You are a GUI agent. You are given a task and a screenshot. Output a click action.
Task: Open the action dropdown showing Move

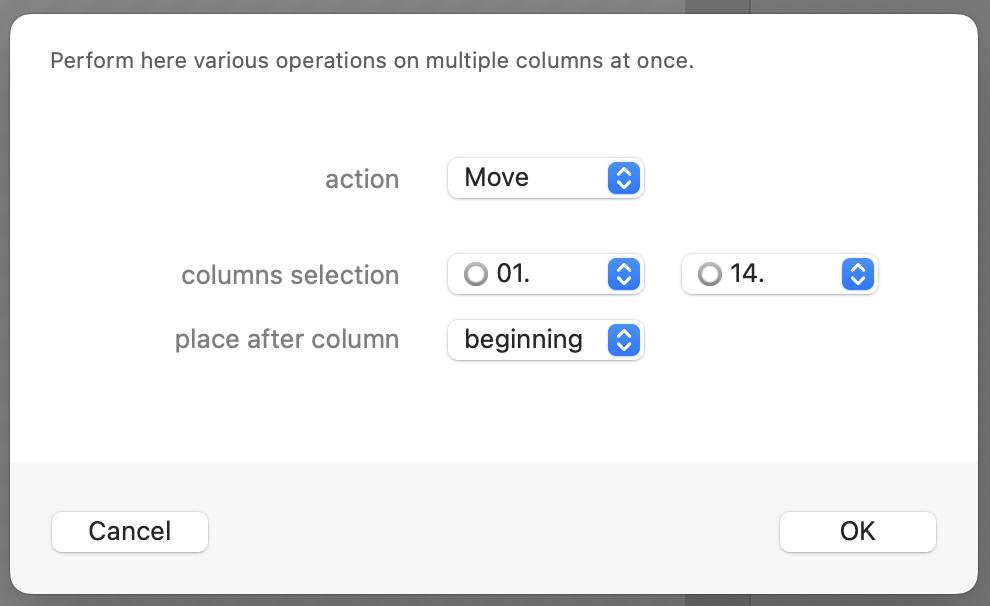(545, 178)
